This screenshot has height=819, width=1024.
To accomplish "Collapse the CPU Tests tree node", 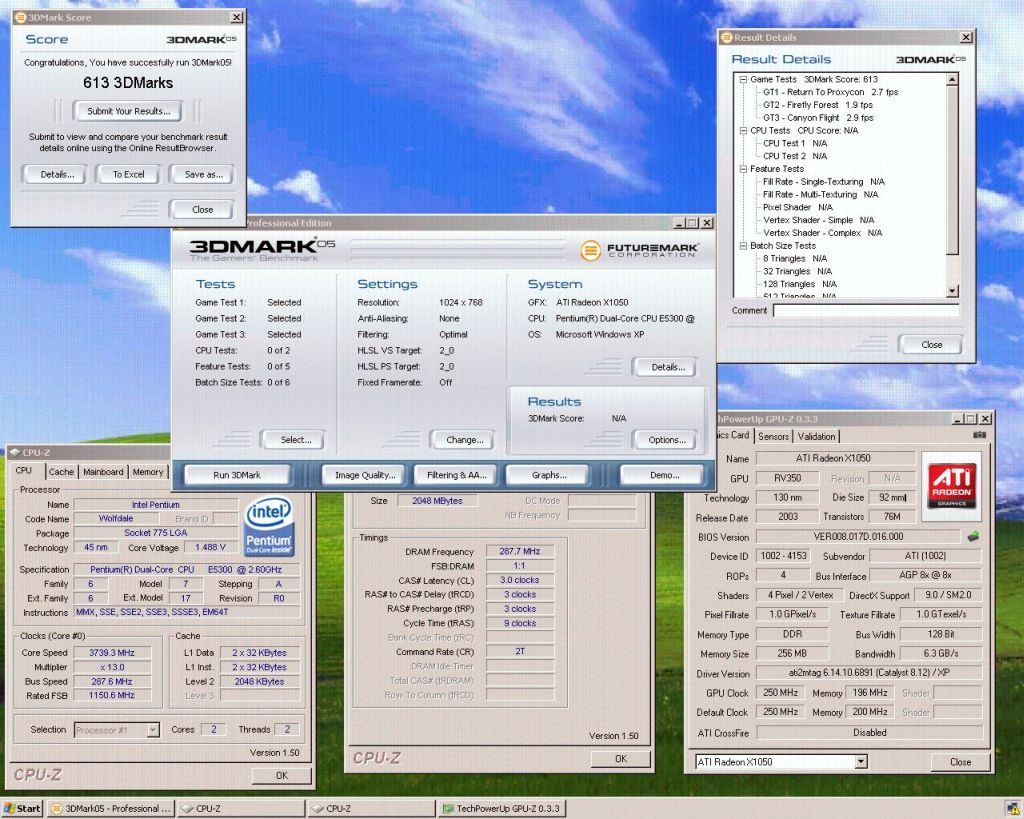I will (x=743, y=131).
